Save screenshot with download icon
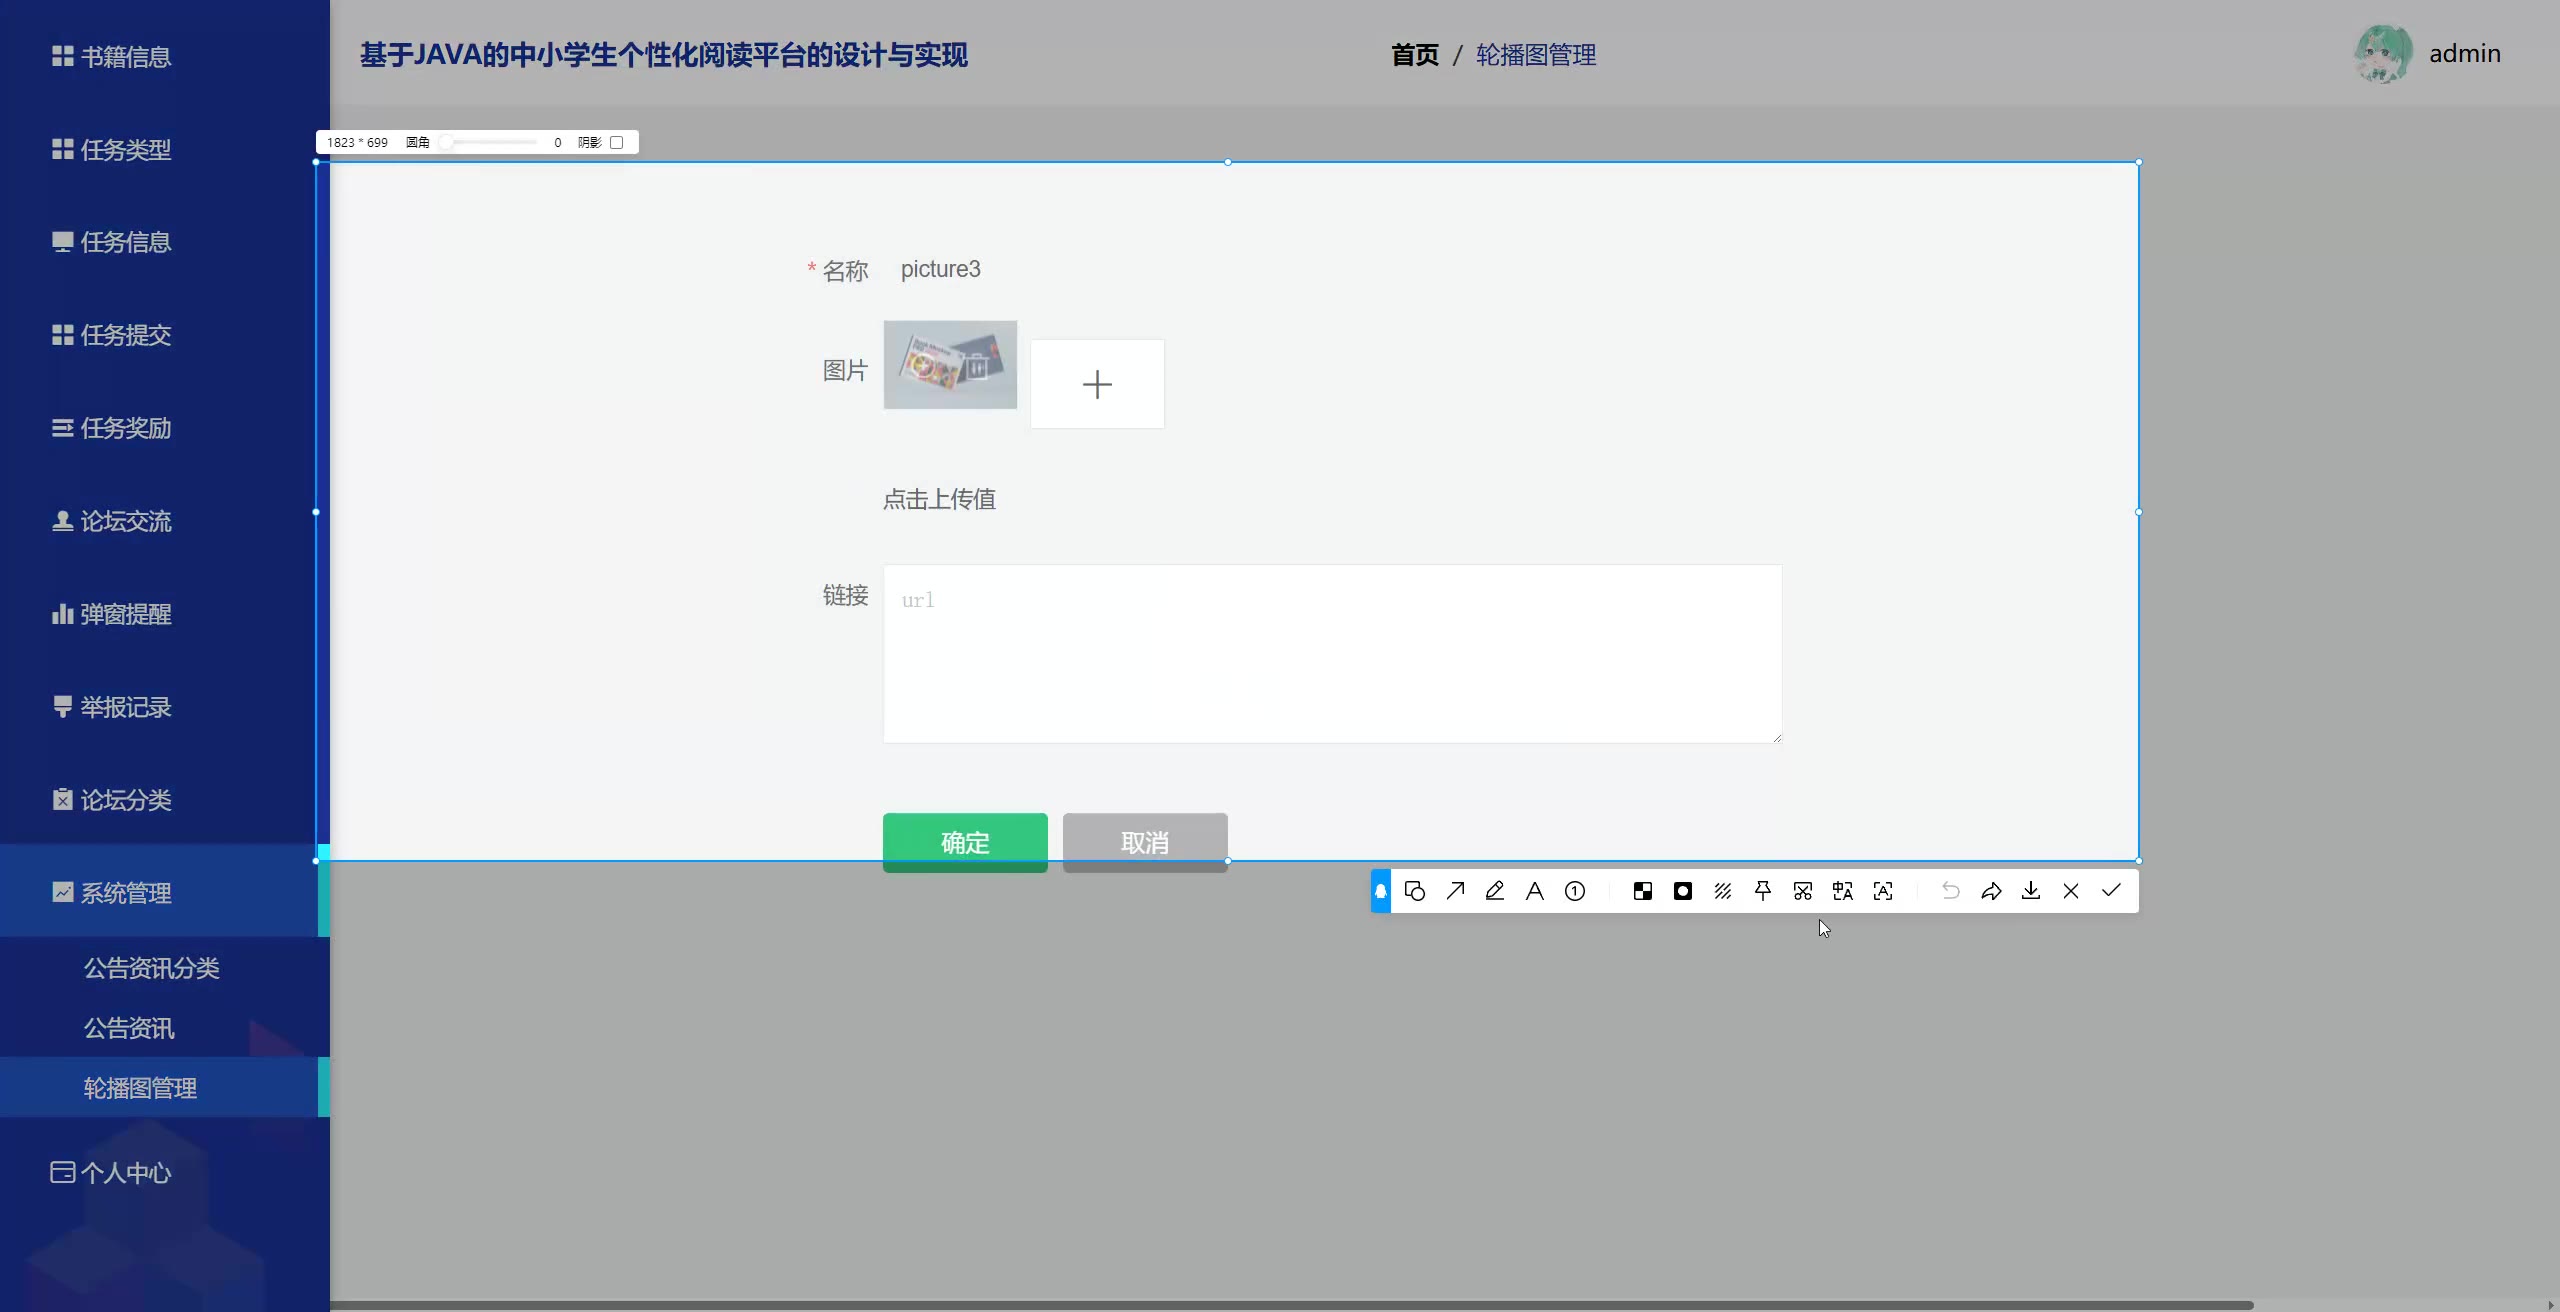 pos(2031,891)
